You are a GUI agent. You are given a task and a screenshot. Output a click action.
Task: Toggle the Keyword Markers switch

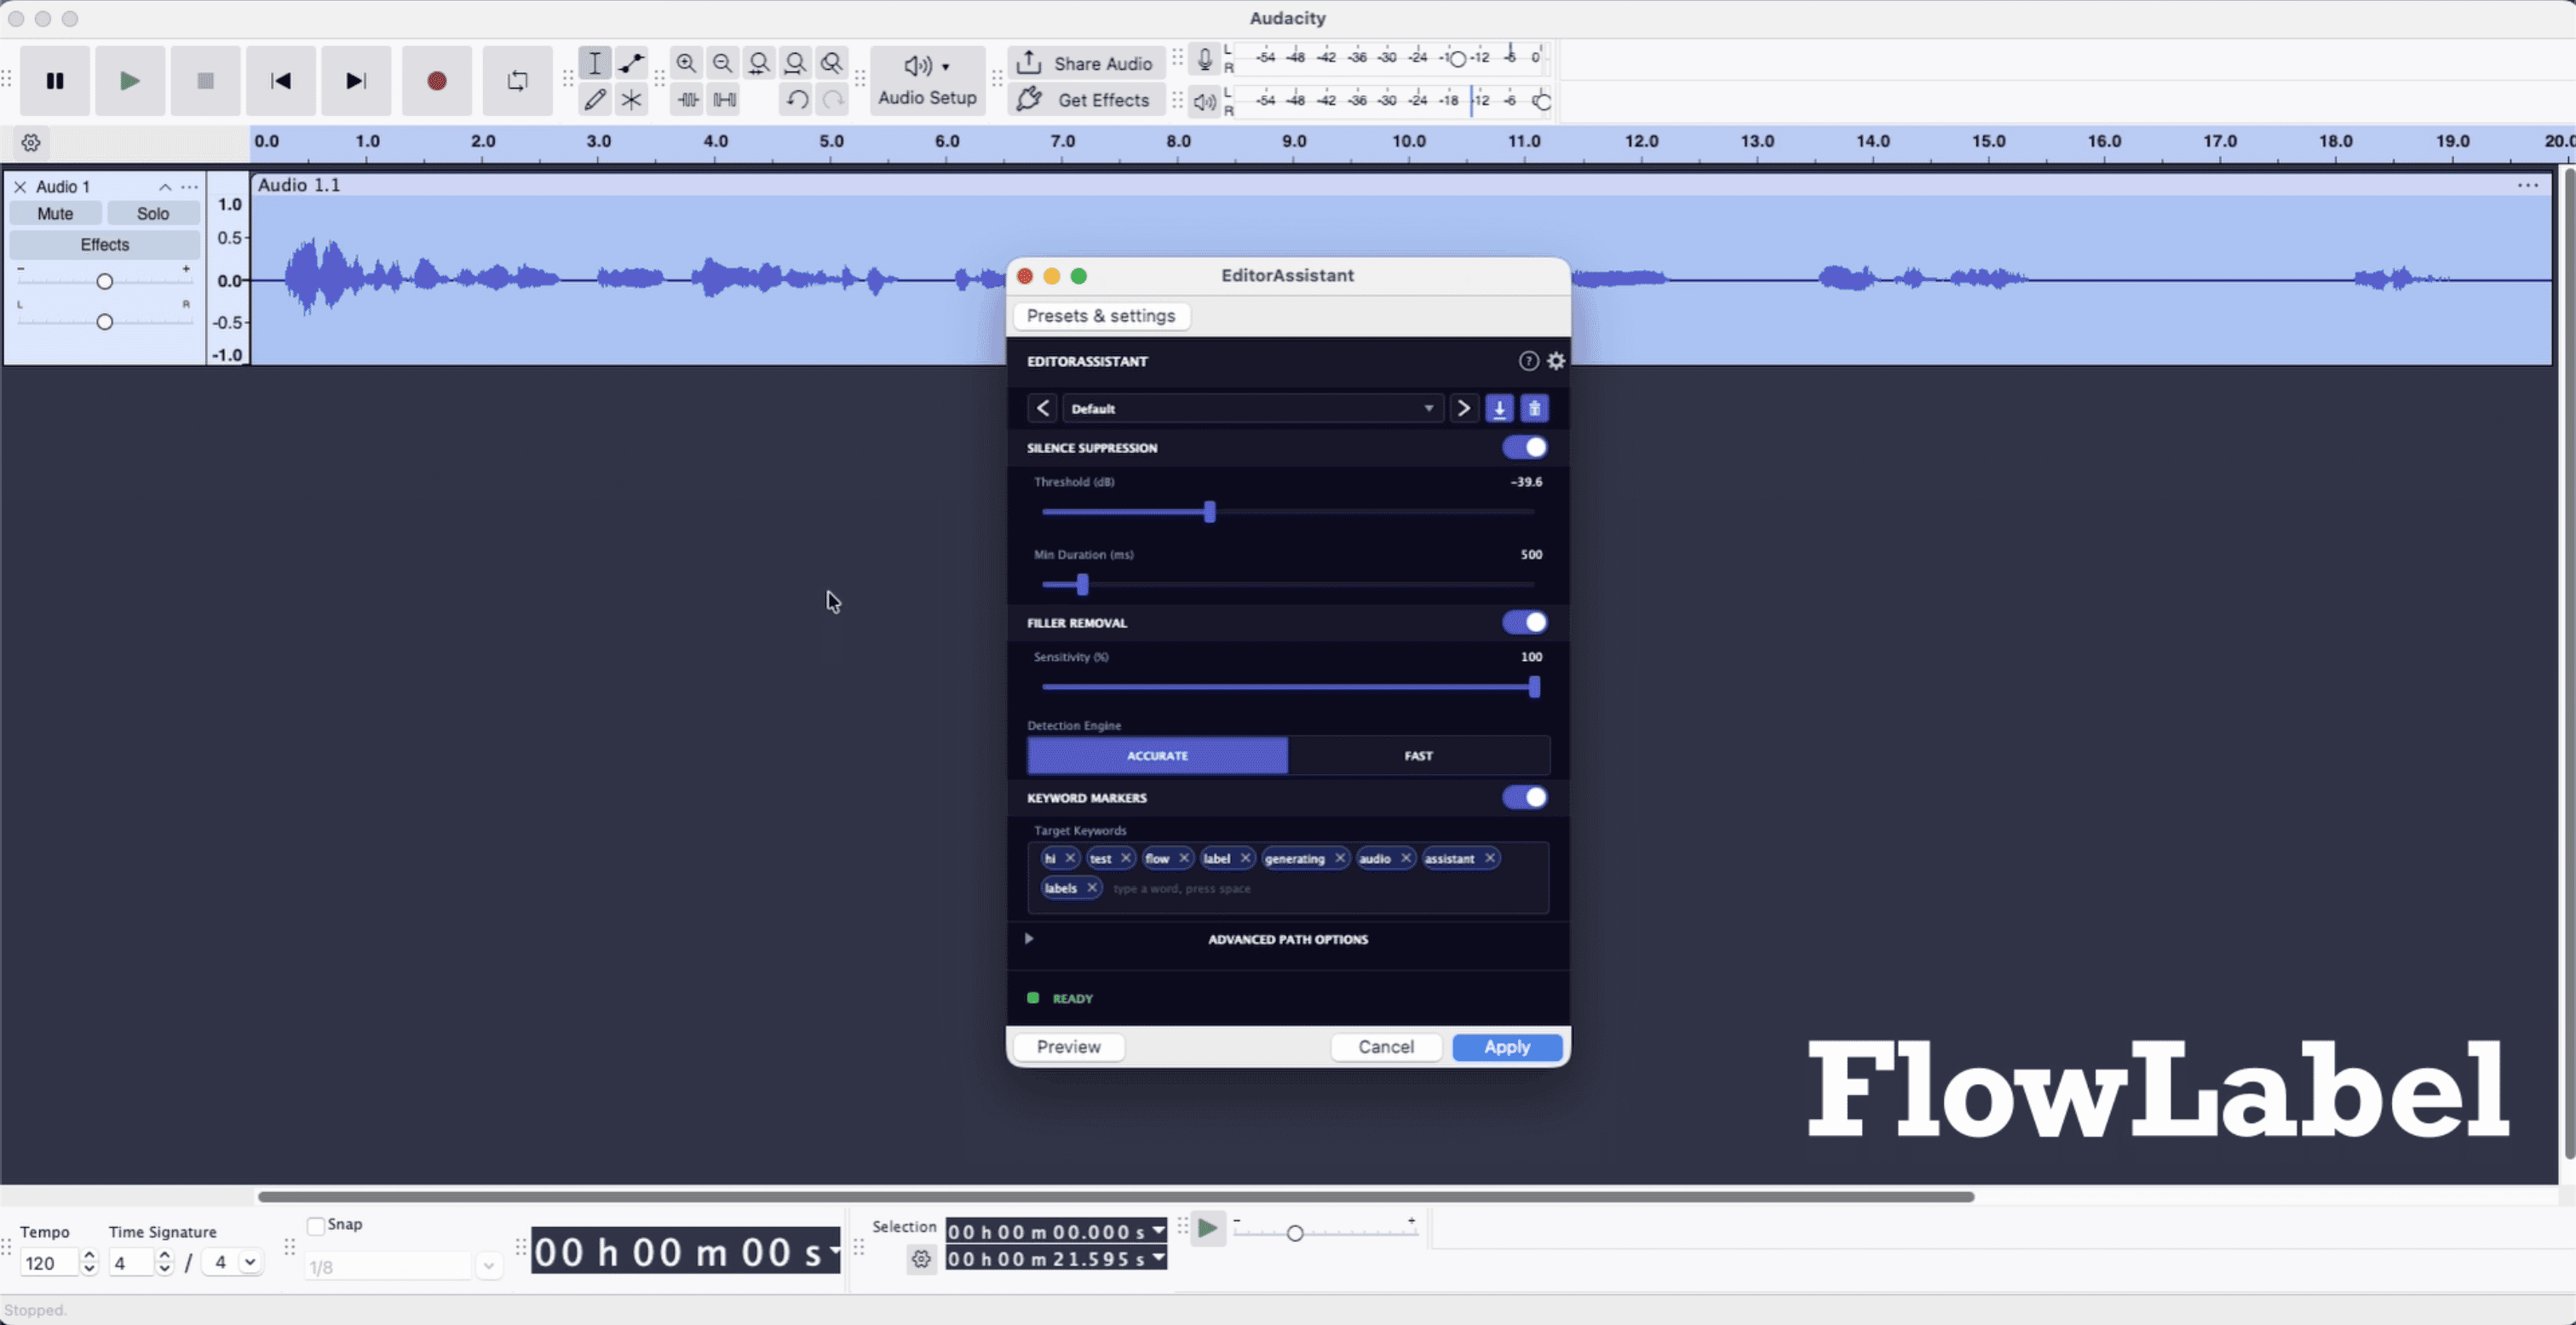(1525, 797)
